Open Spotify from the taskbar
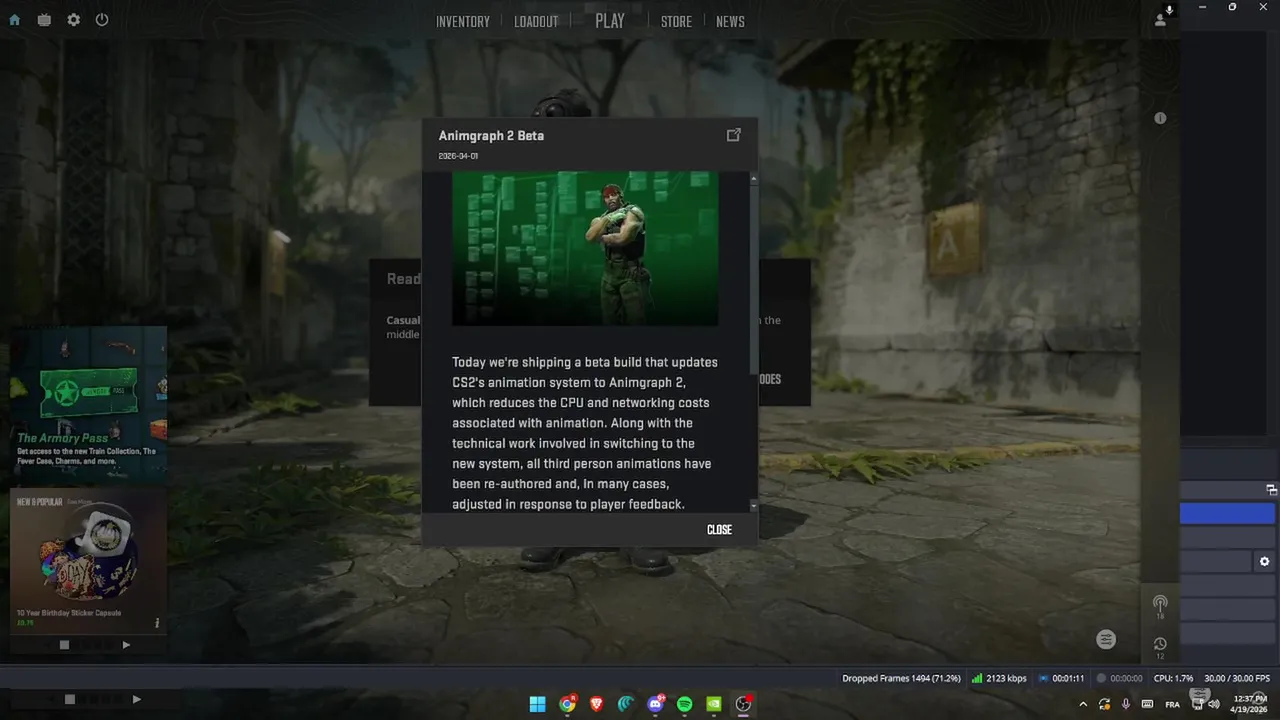Image resolution: width=1280 pixels, height=720 pixels. click(x=685, y=704)
